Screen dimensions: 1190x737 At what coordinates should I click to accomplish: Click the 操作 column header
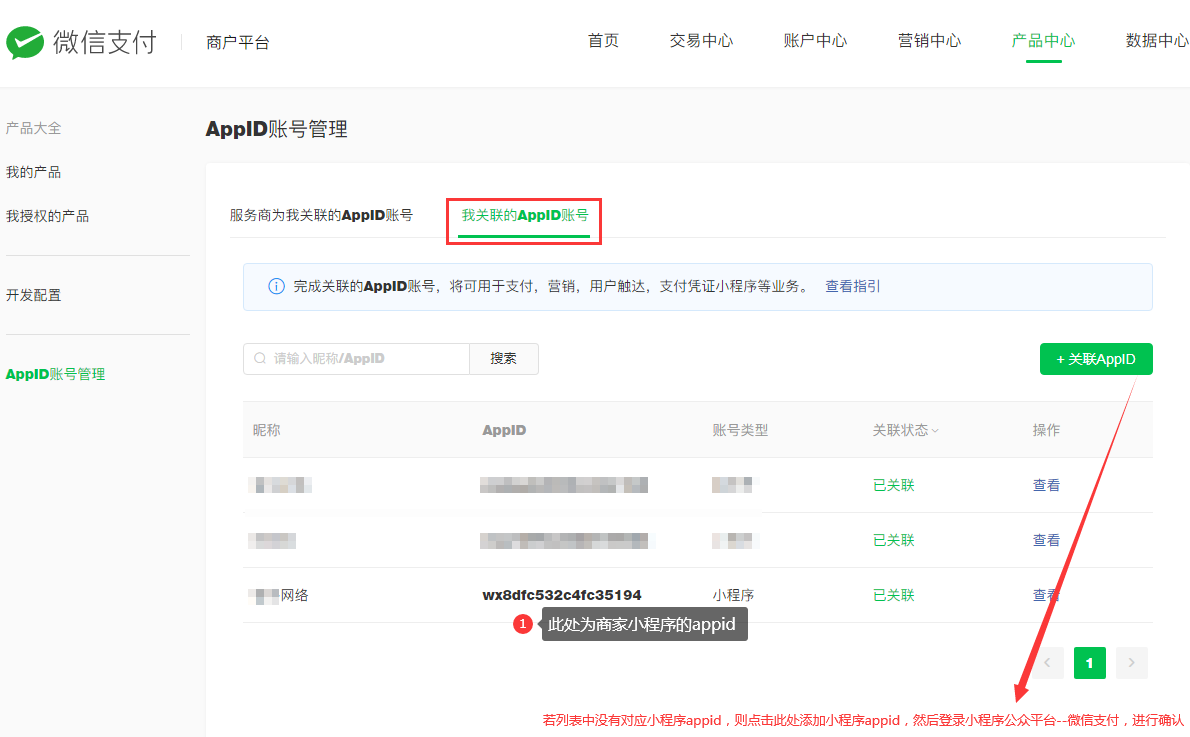(x=1046, y=430)
